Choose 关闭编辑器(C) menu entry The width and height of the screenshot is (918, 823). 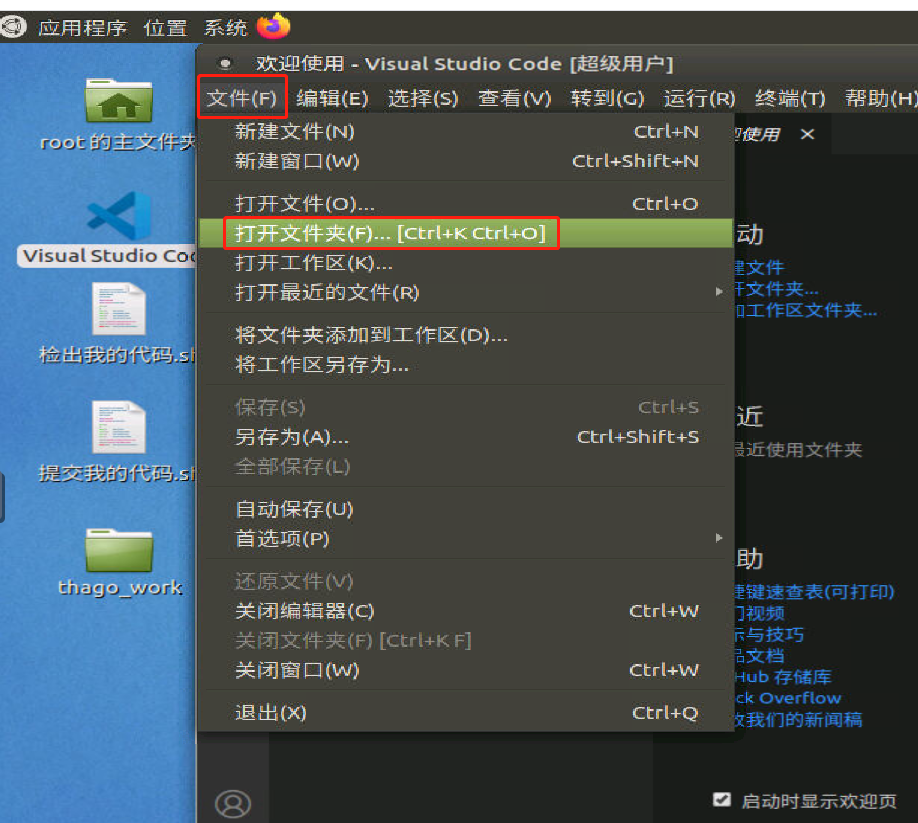[465, 611]
